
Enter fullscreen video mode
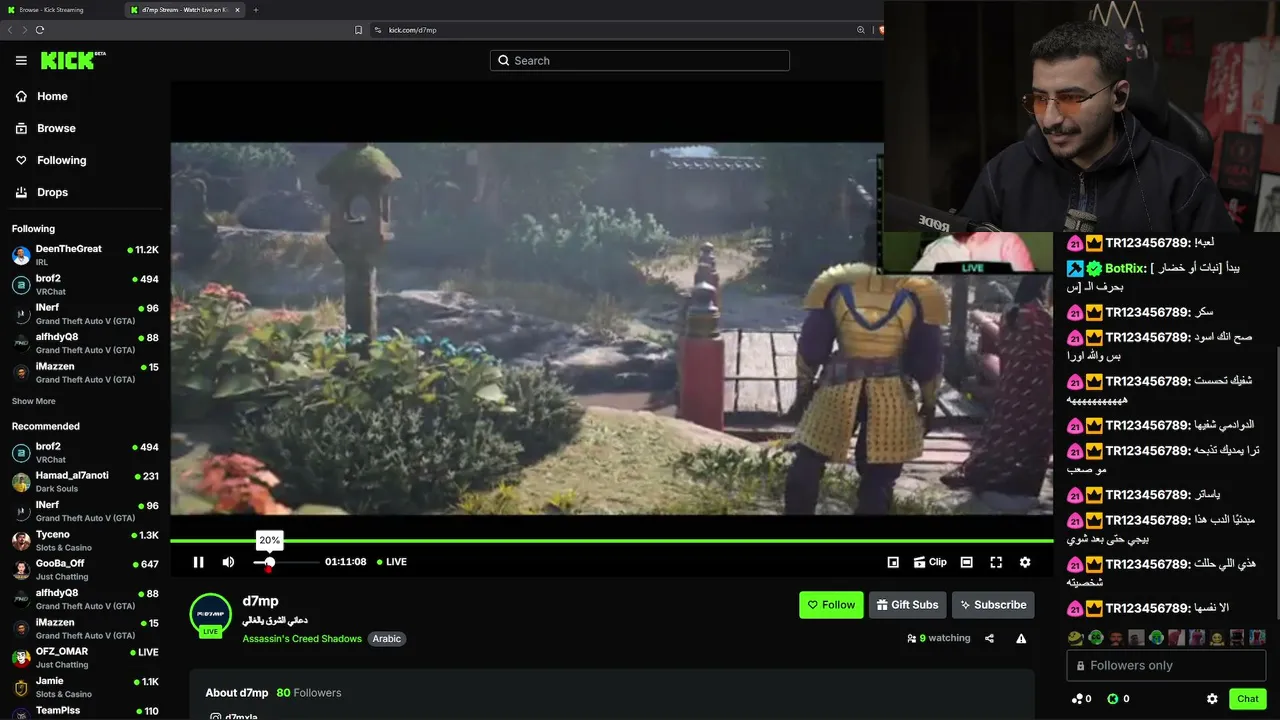coord(996,562)
